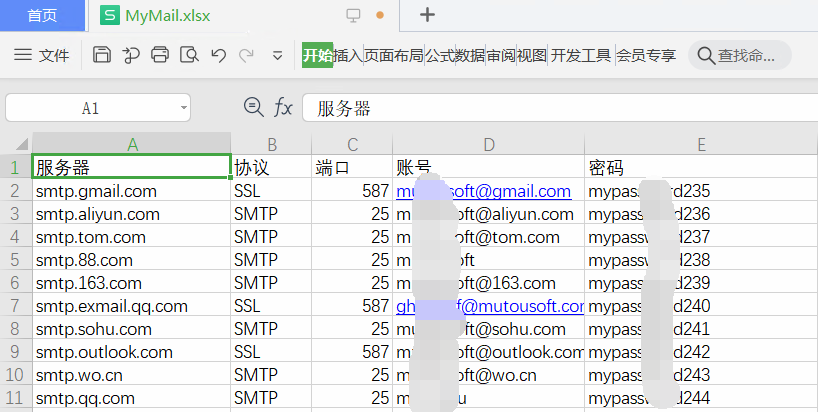Image resolution: width=818 pixels, height=412 pixels.
Task: Click cell smtp.qq.com
Action: click(131, 397)
